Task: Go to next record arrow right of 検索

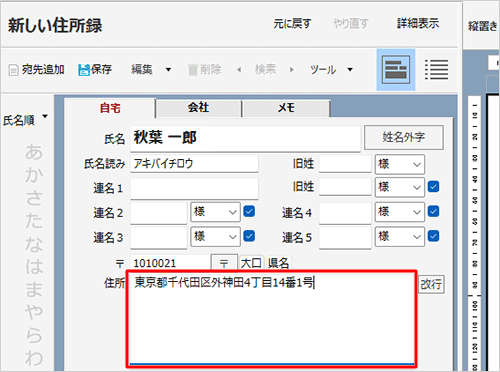Action: pyautogui.click(x=292, y=70)
